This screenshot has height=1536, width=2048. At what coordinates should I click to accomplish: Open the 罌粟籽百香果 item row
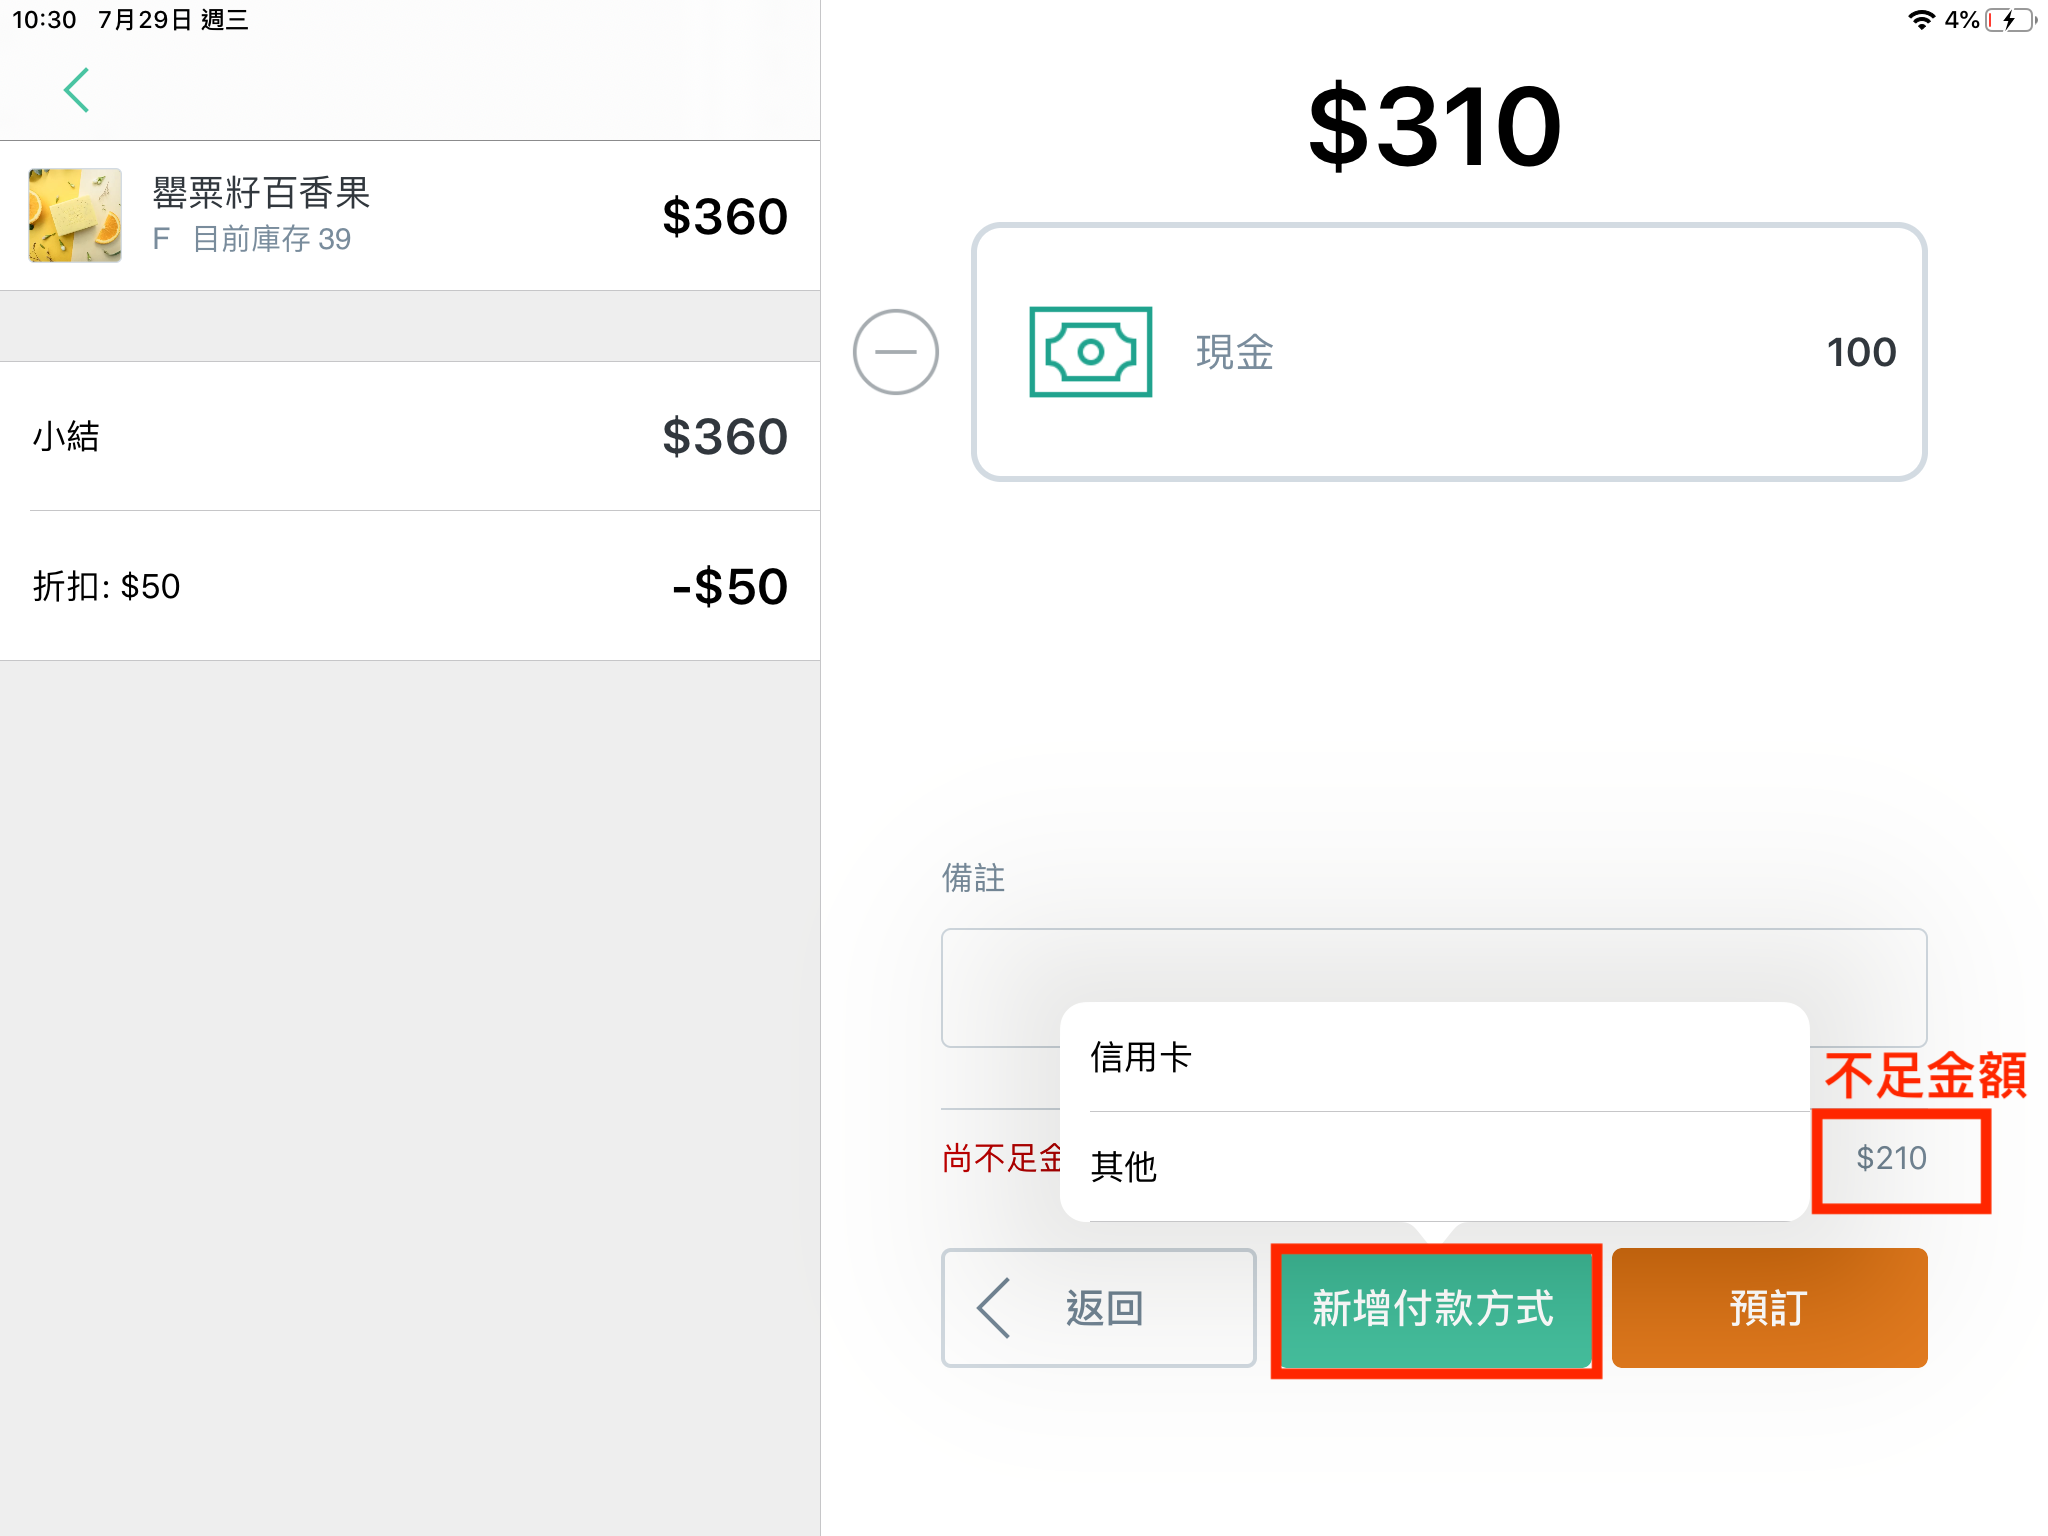pos(410,216)
